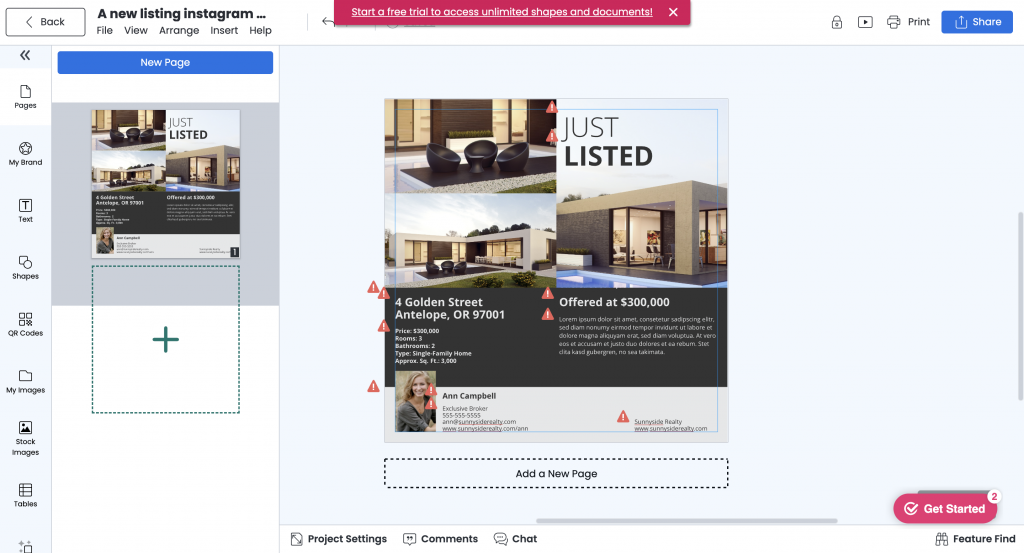Screen dimensions: 1024x553
Task: Go Back to the previous screen
Action: [45, 22]
